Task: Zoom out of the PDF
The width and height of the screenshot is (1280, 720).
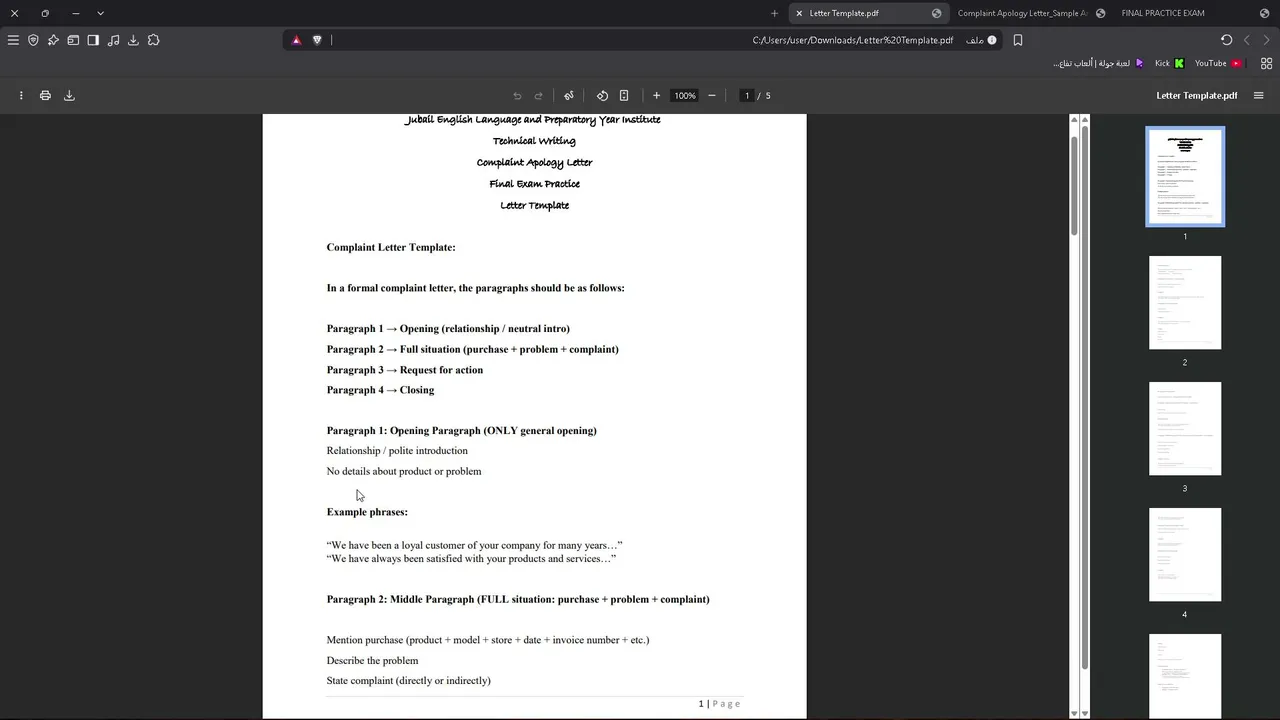Action: click(712, 95)
